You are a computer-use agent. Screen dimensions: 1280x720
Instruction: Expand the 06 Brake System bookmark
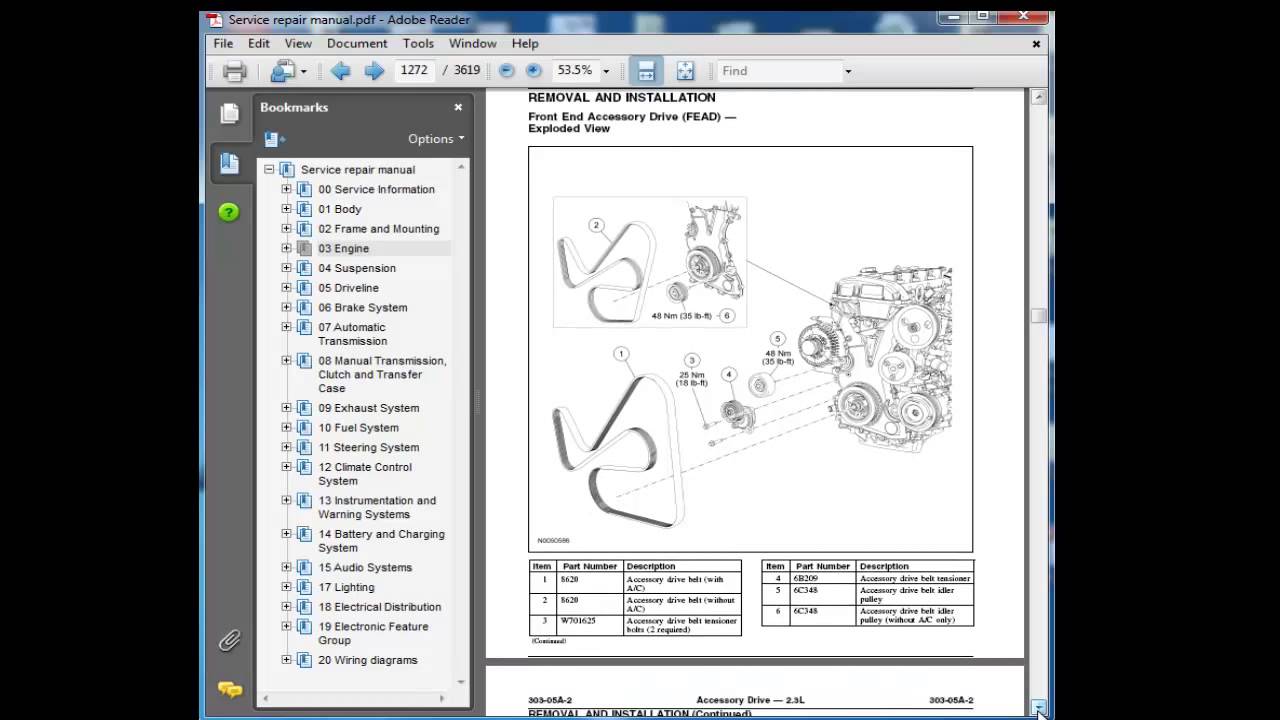(286, 307)
